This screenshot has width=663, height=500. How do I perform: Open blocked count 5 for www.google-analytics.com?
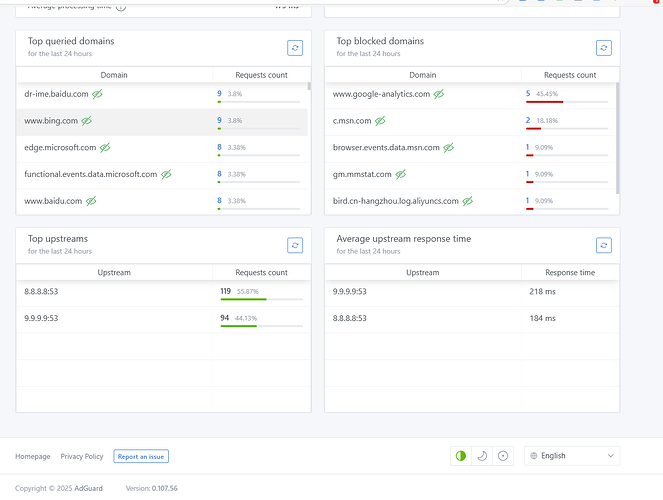528,93
